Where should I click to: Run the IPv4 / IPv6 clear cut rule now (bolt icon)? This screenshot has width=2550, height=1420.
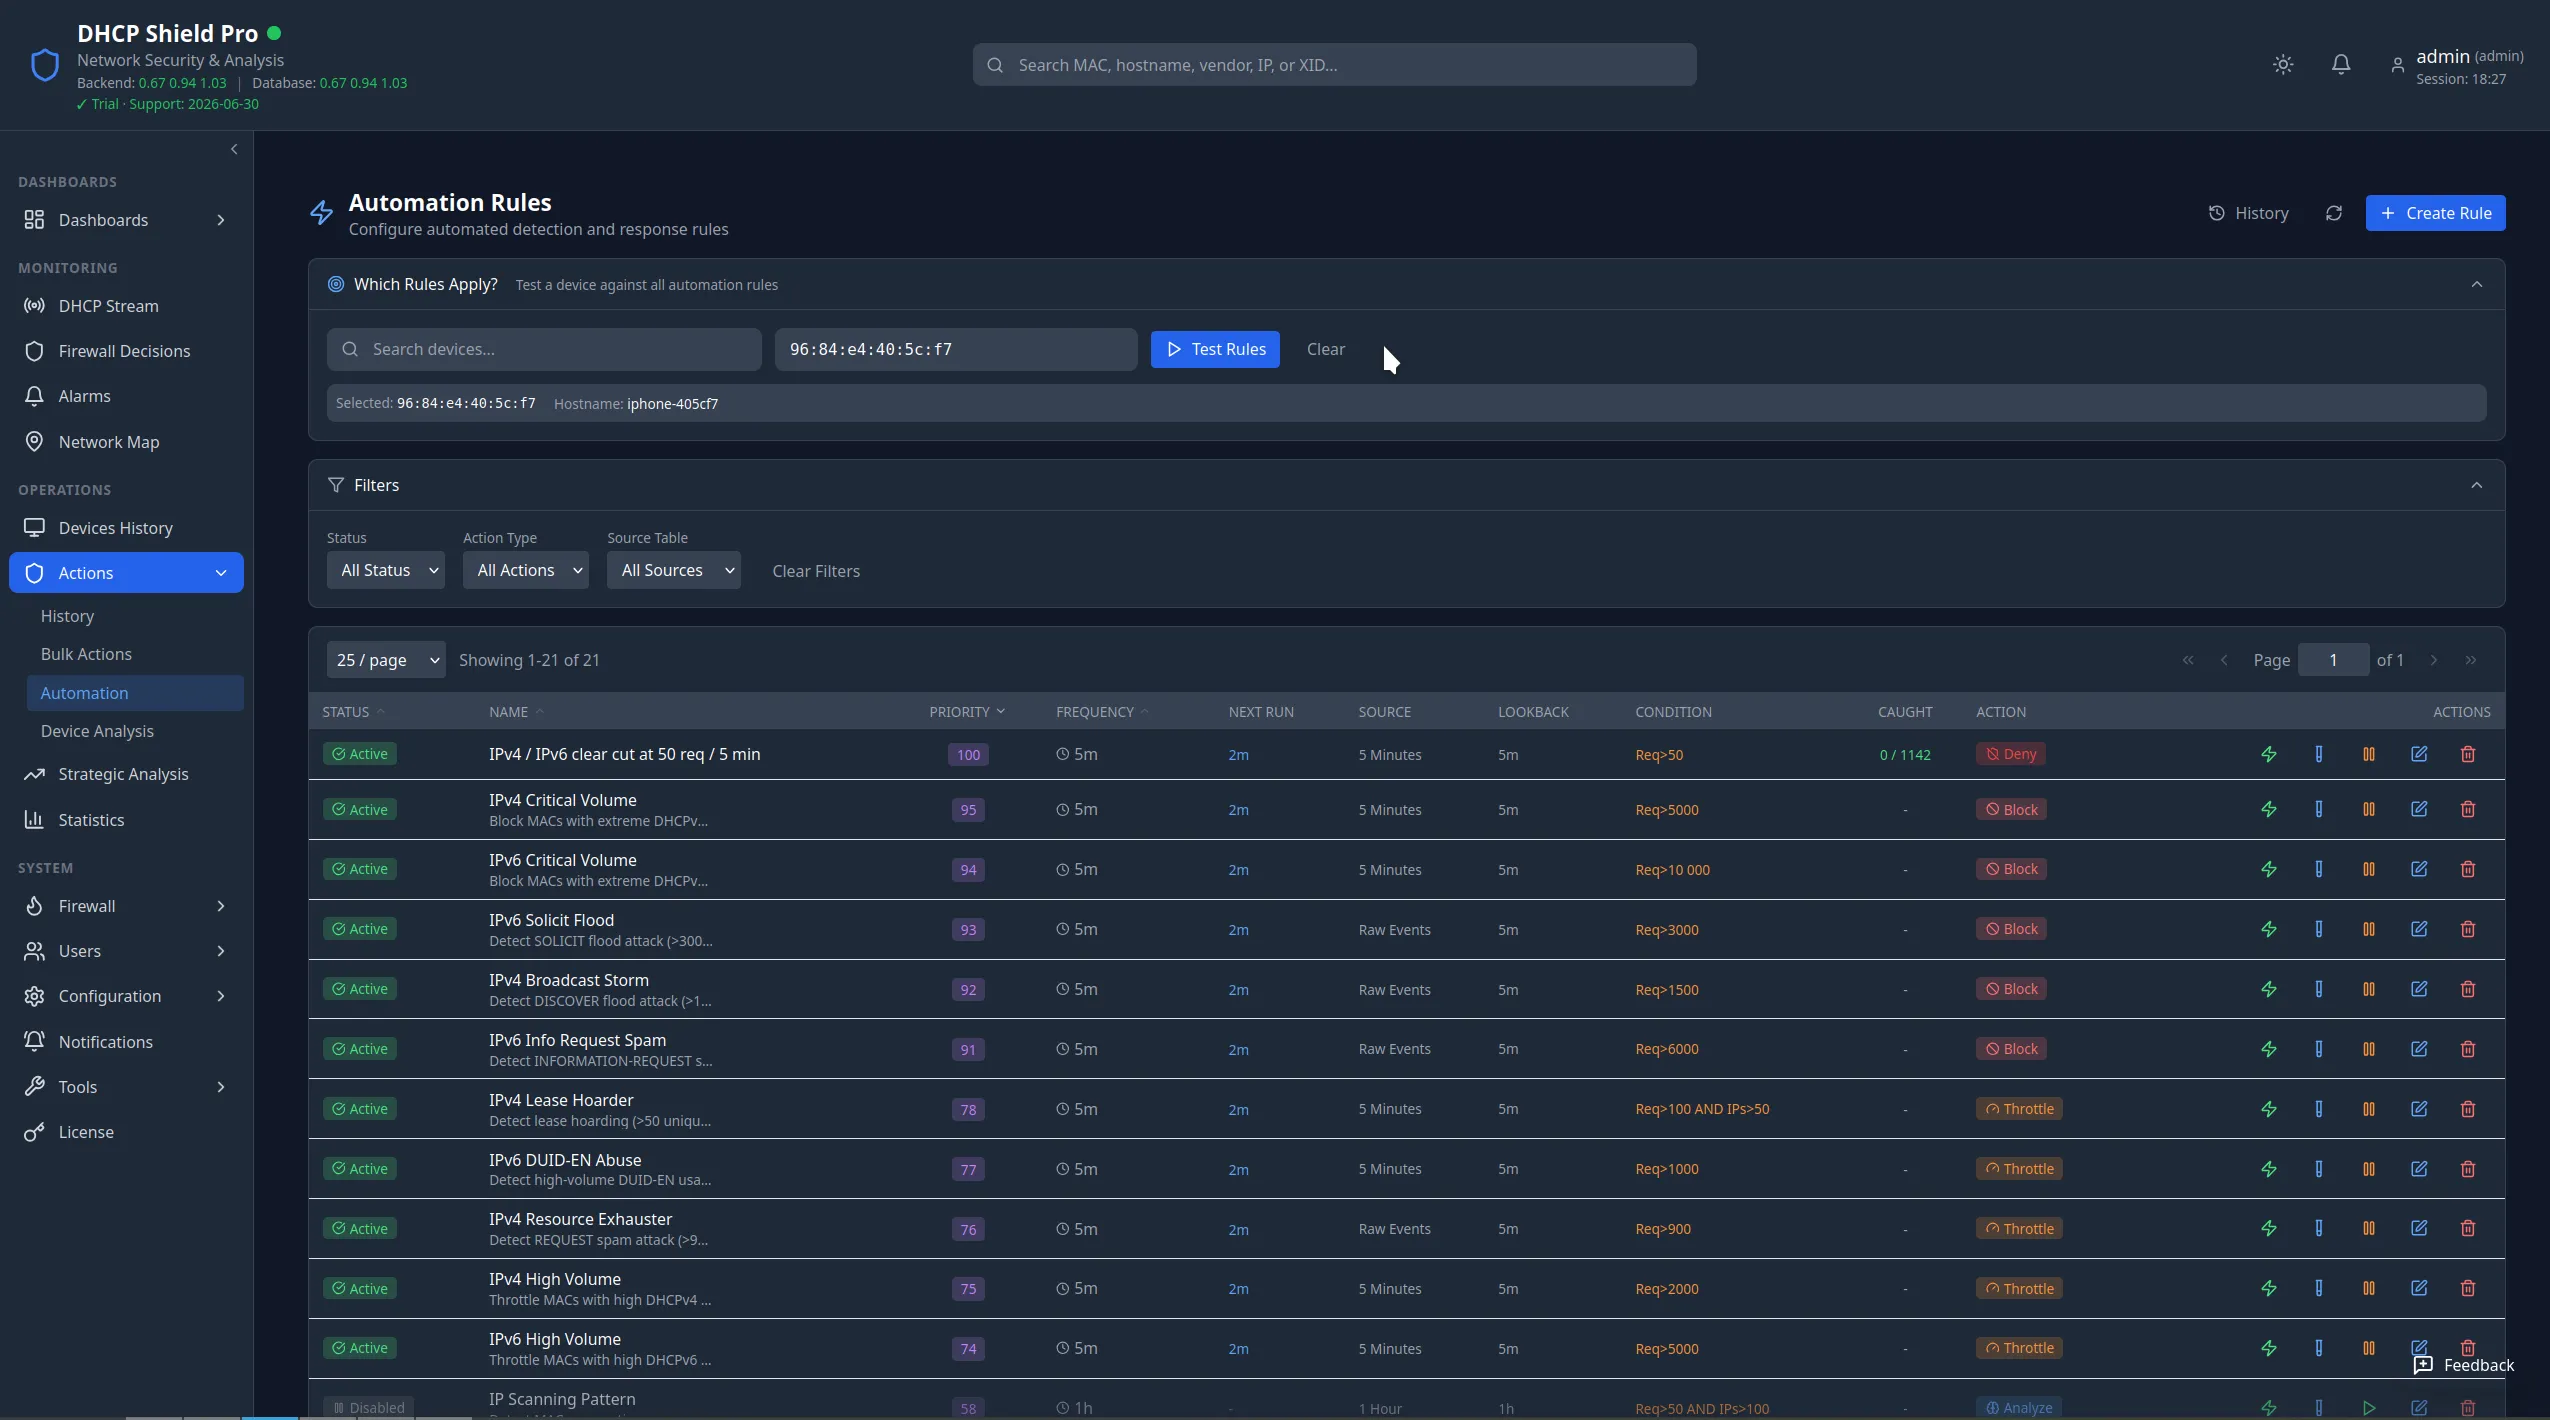click(2269, 754)
